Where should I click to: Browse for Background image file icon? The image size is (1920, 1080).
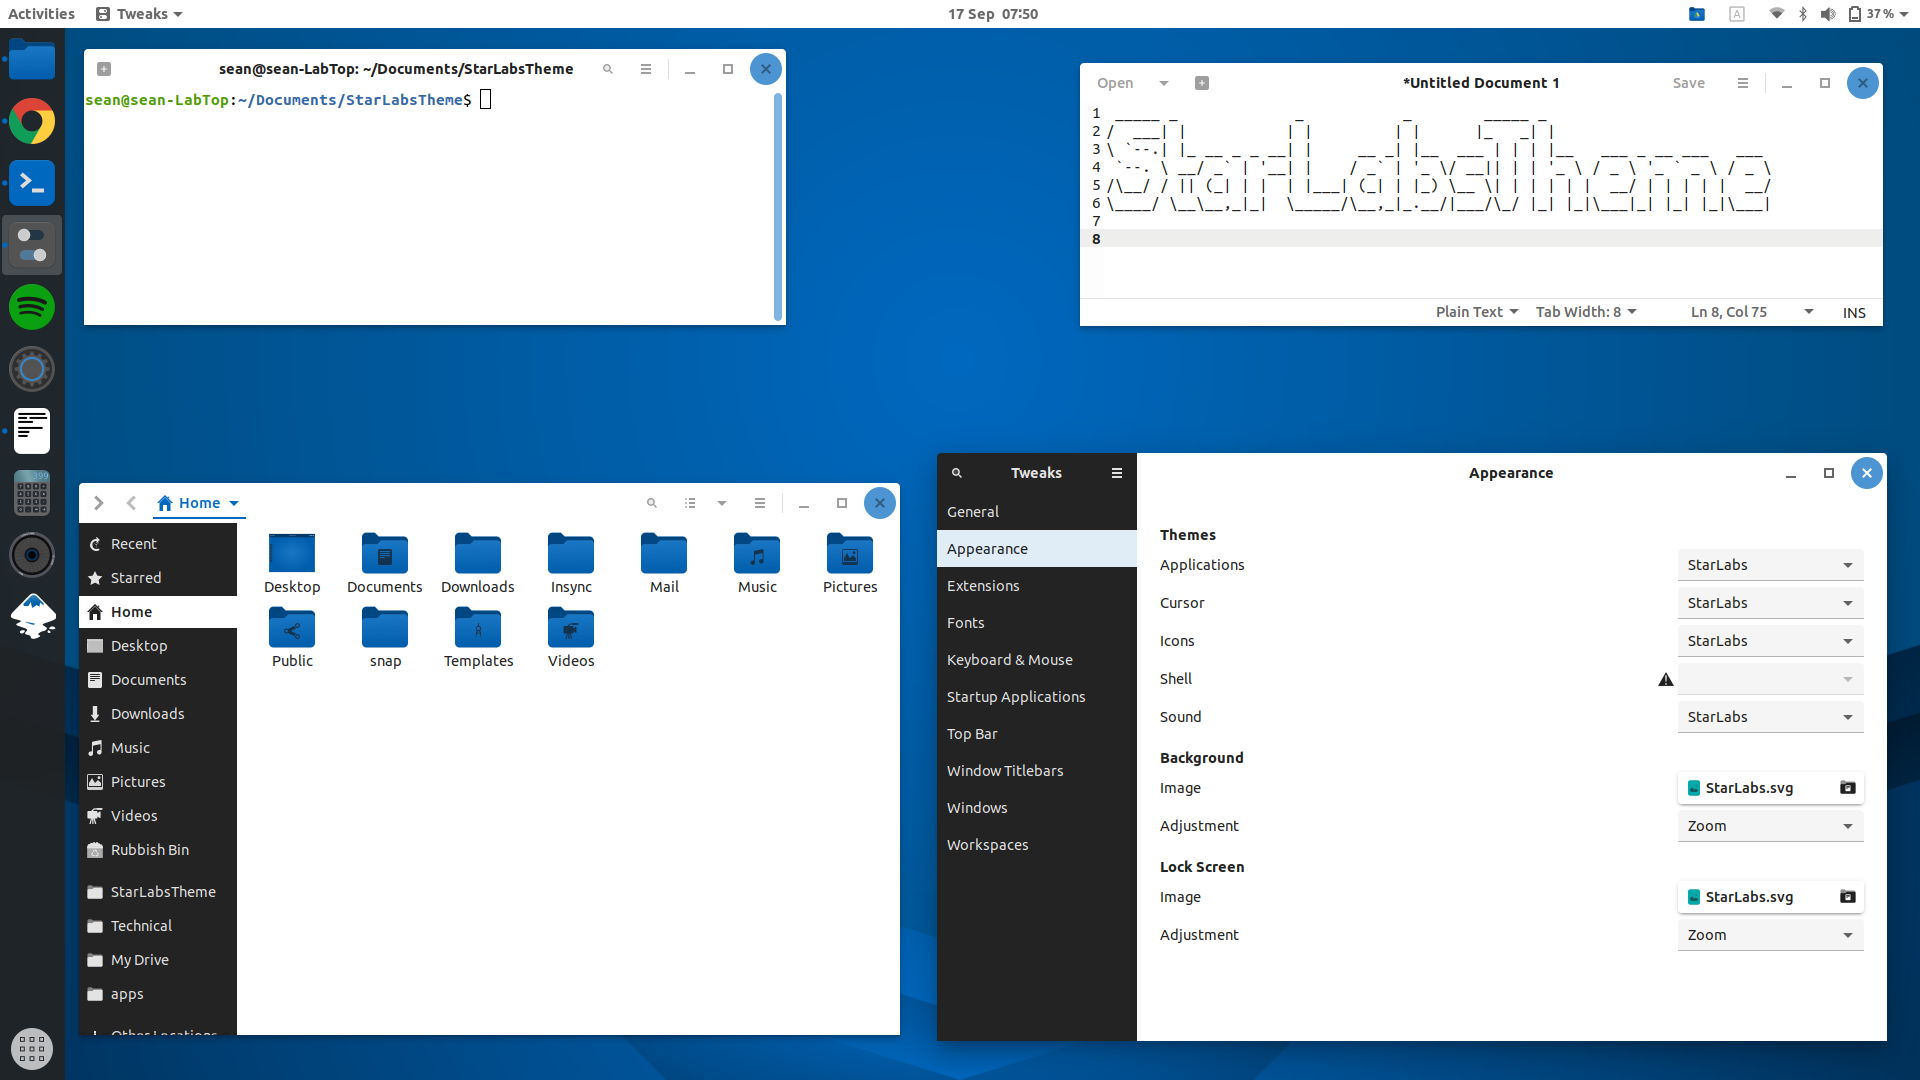pyautogui.click(x=1847, y=788)
